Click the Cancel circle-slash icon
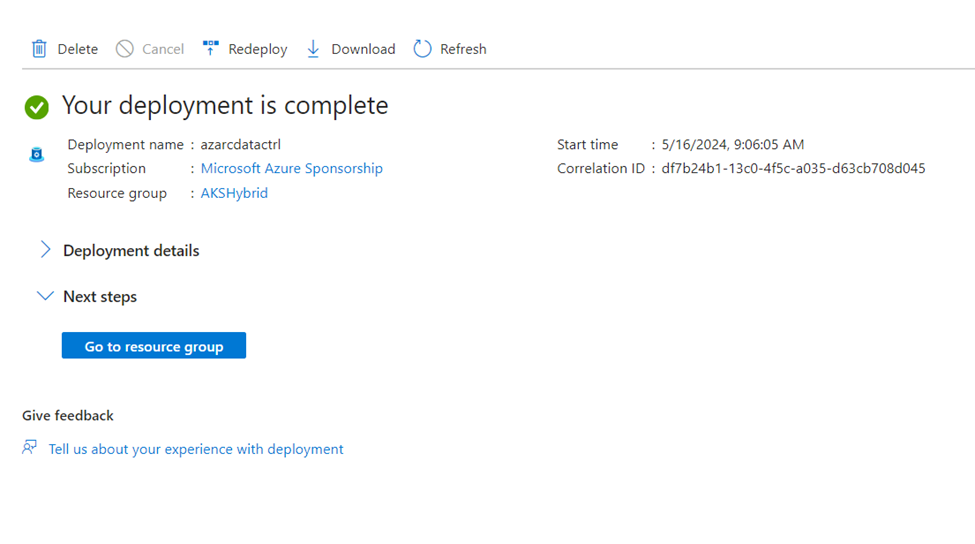975x544 pixels. coord(124,48)
